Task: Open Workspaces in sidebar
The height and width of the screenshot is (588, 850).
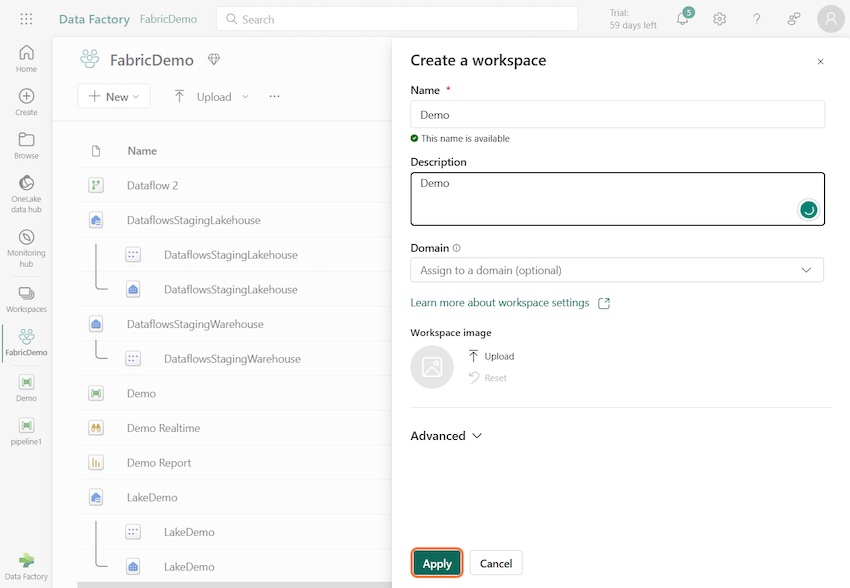Action: [26, 299]
